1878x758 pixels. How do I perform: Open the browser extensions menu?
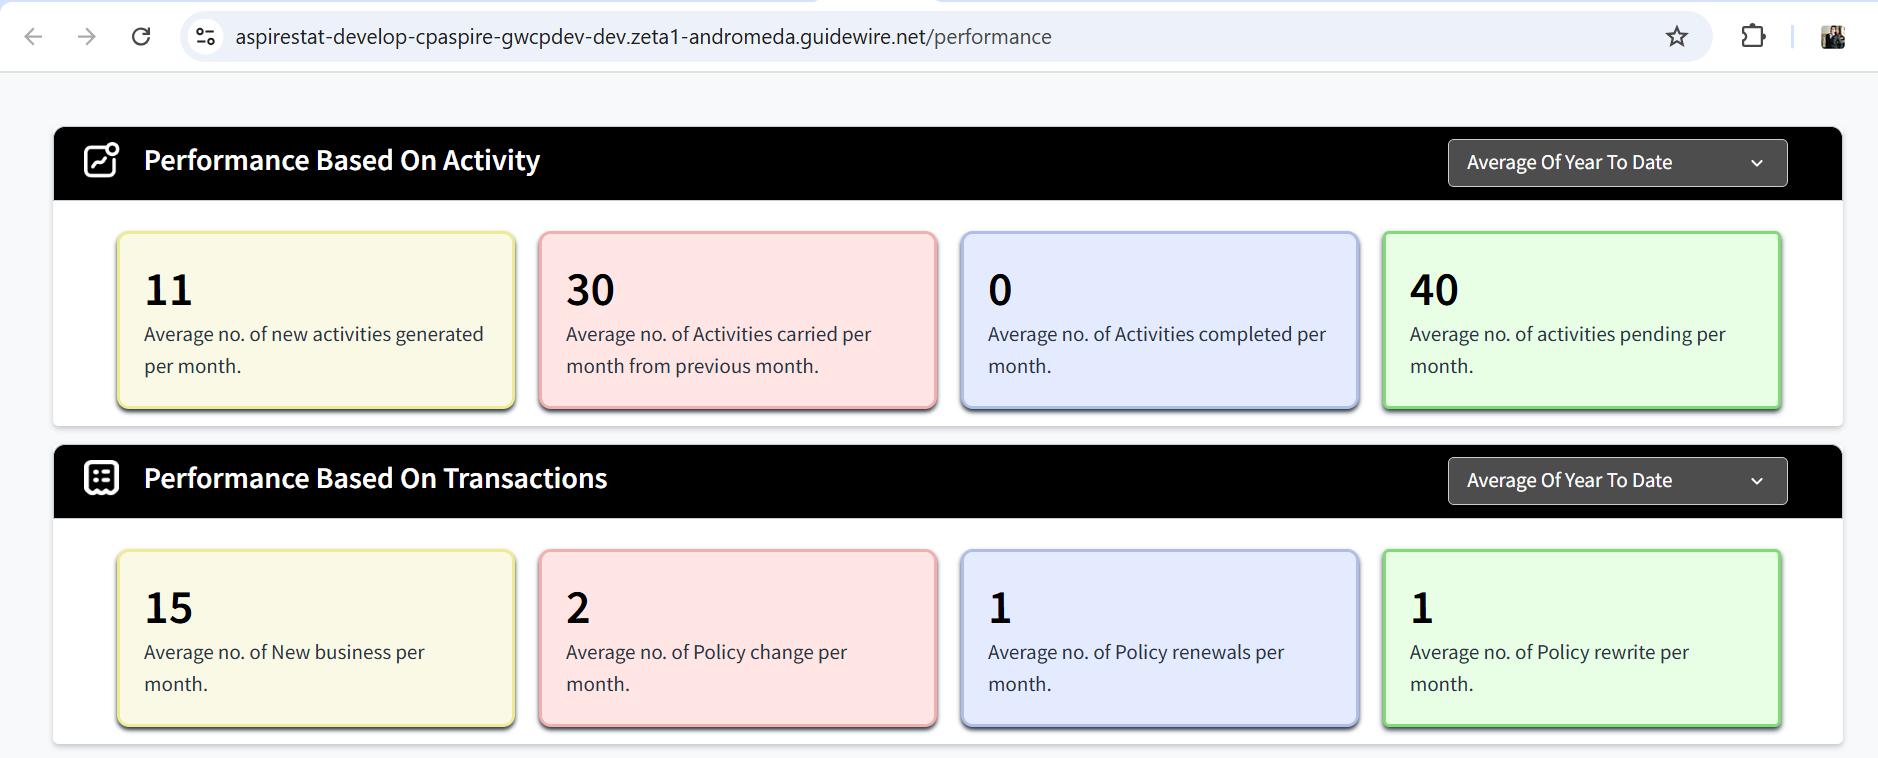1752,37
